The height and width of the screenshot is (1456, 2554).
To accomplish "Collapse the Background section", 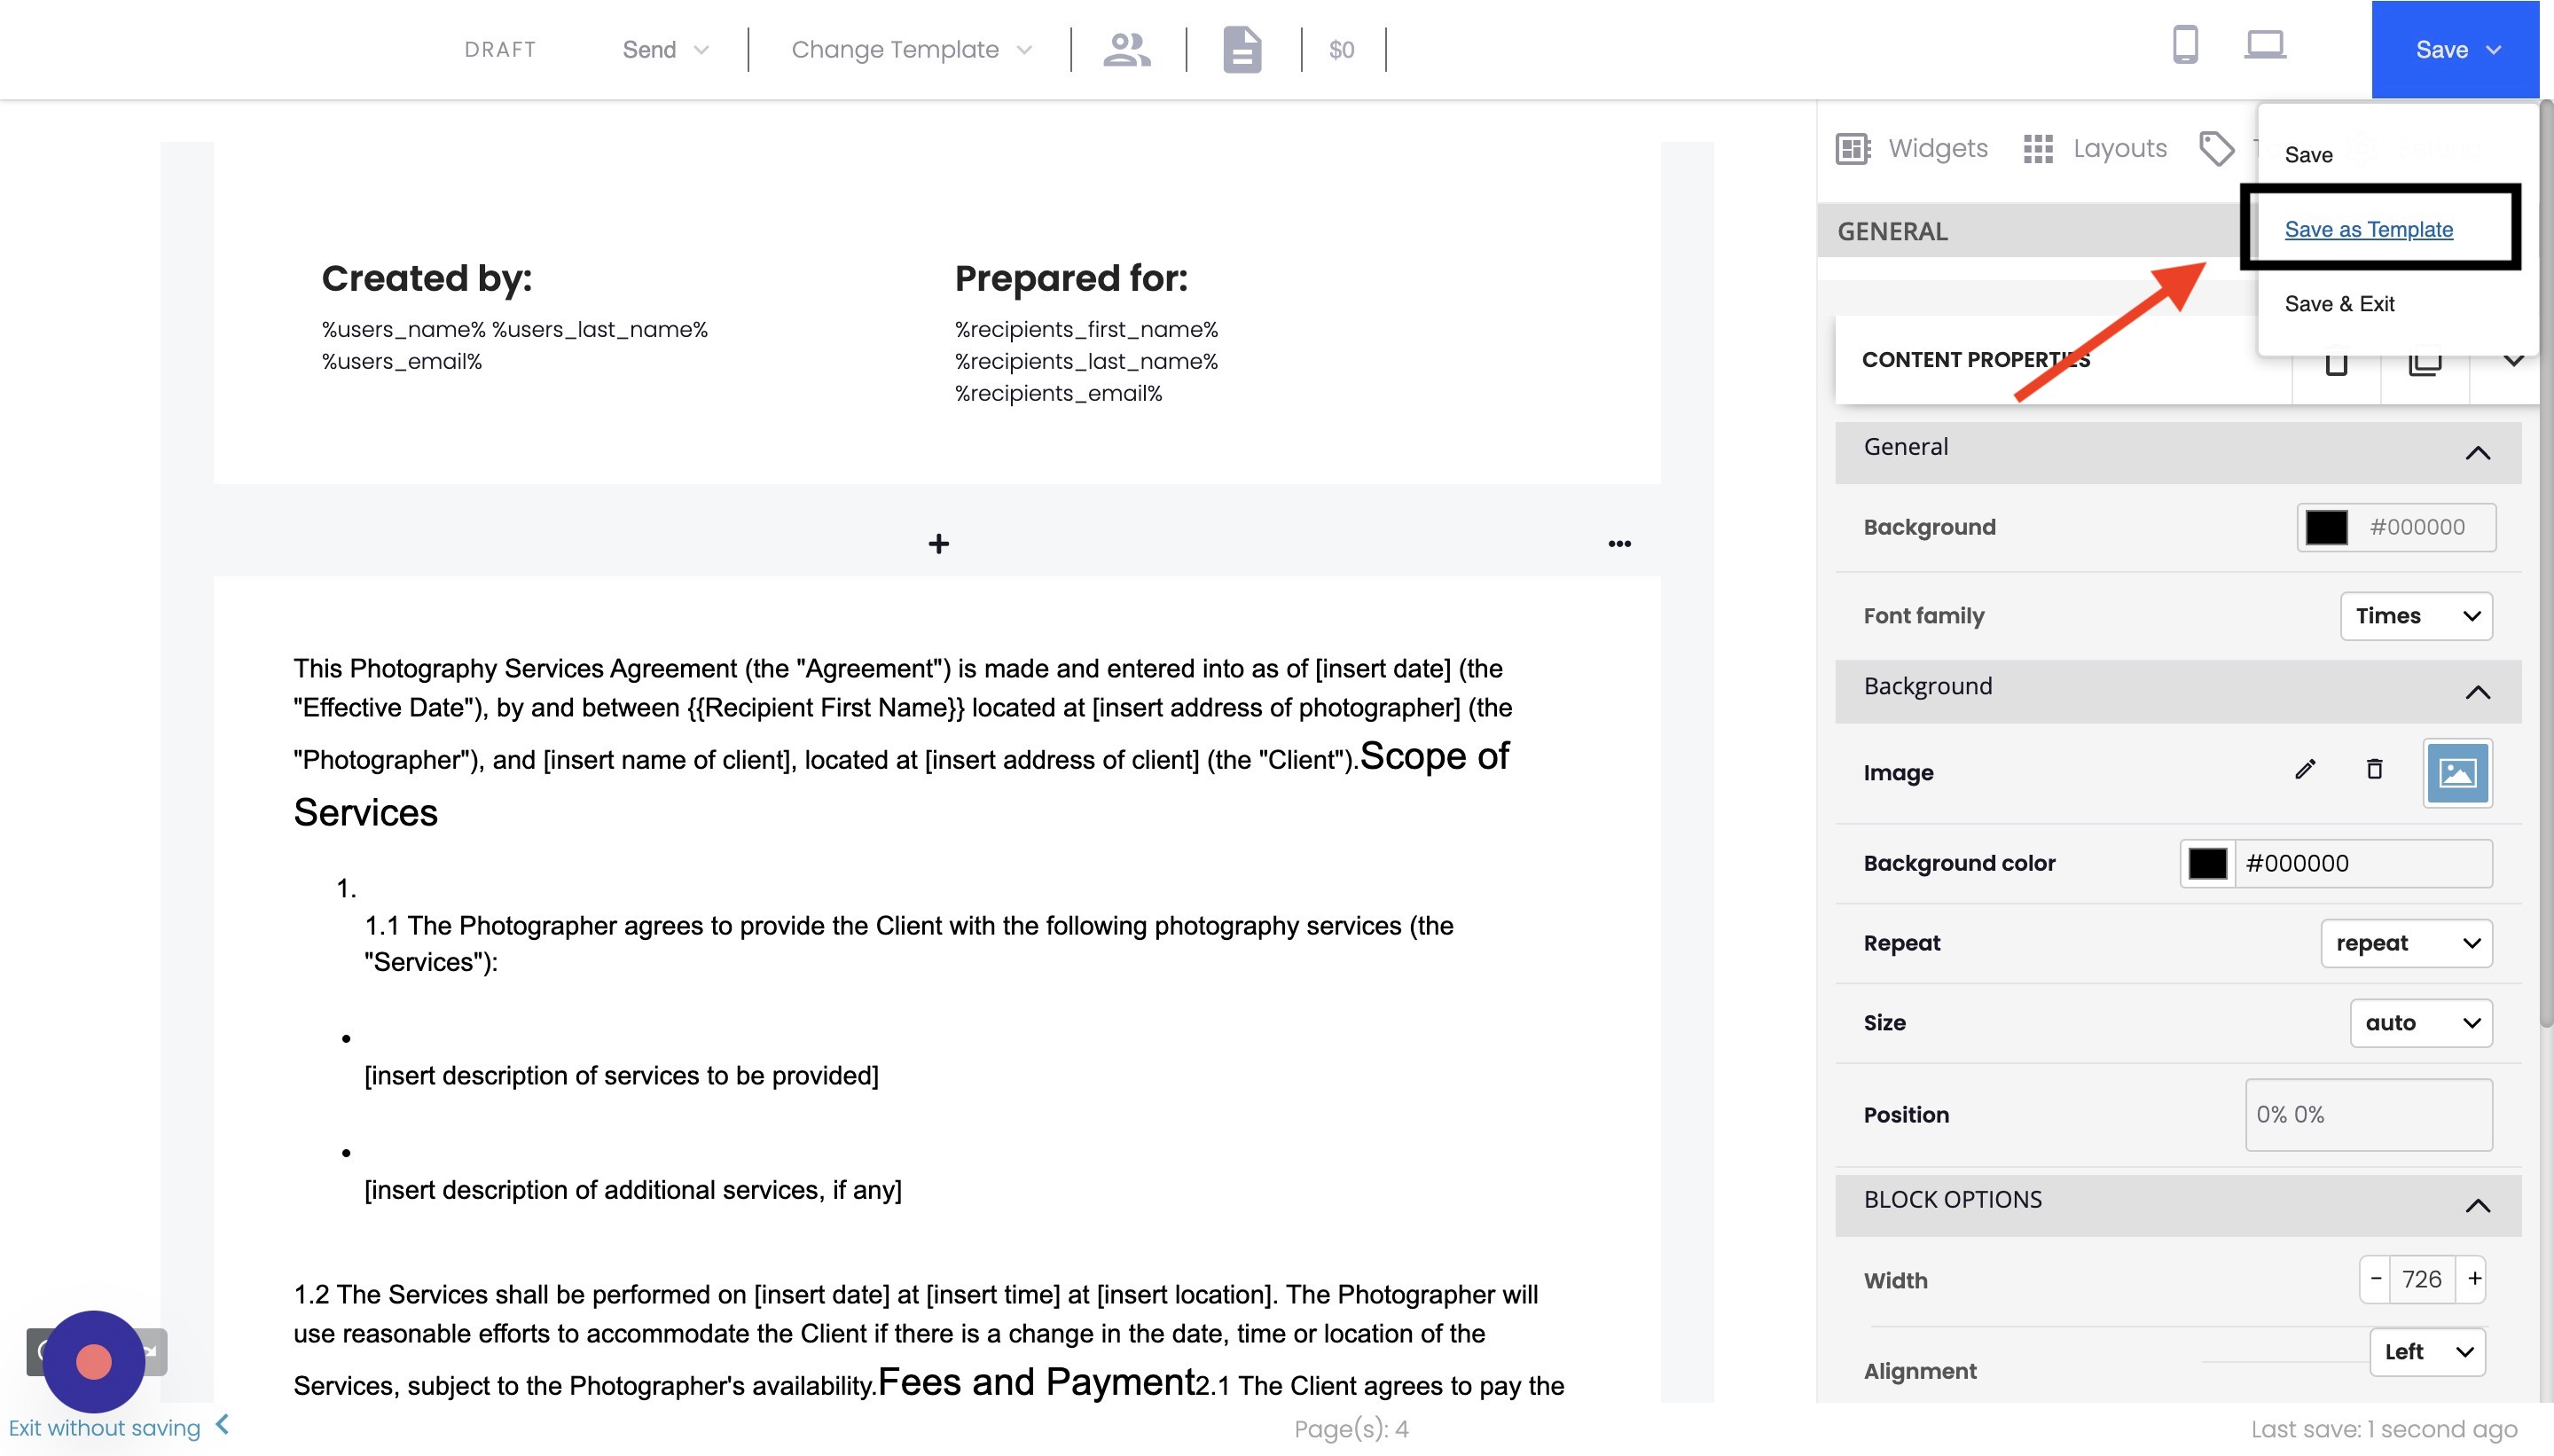I will coord(2479,691).
